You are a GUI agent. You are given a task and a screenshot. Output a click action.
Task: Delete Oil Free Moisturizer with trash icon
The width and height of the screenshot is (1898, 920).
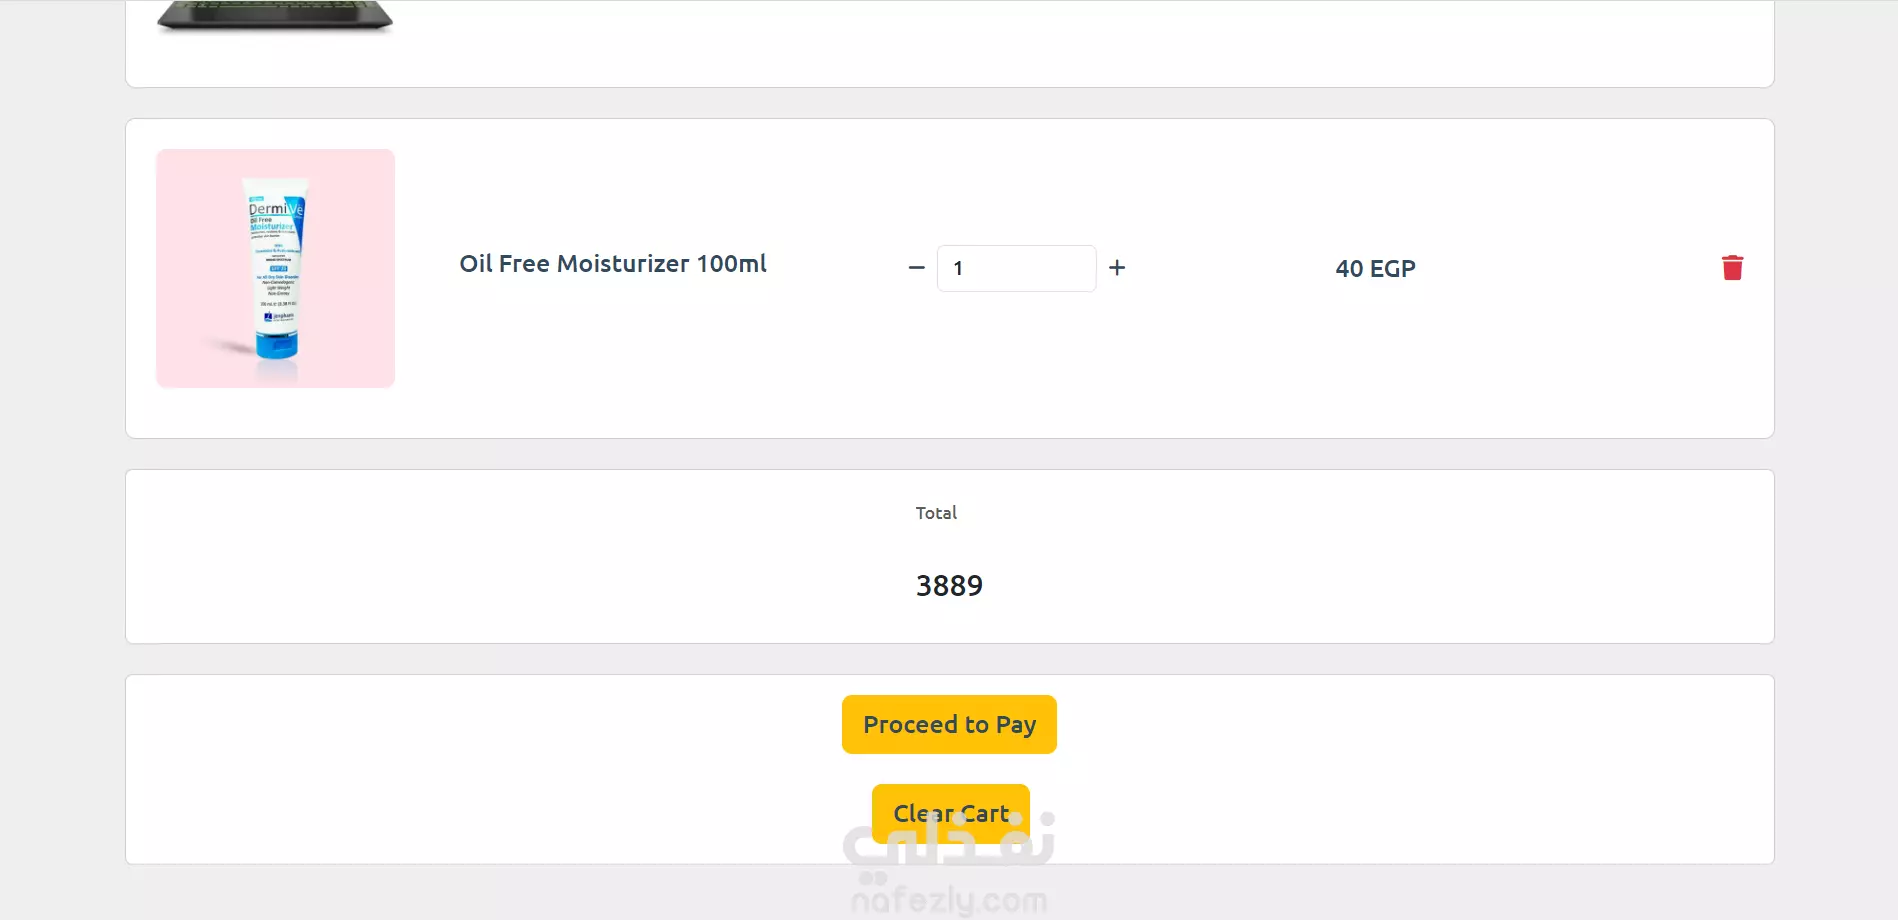click(x=1732, y=268)
